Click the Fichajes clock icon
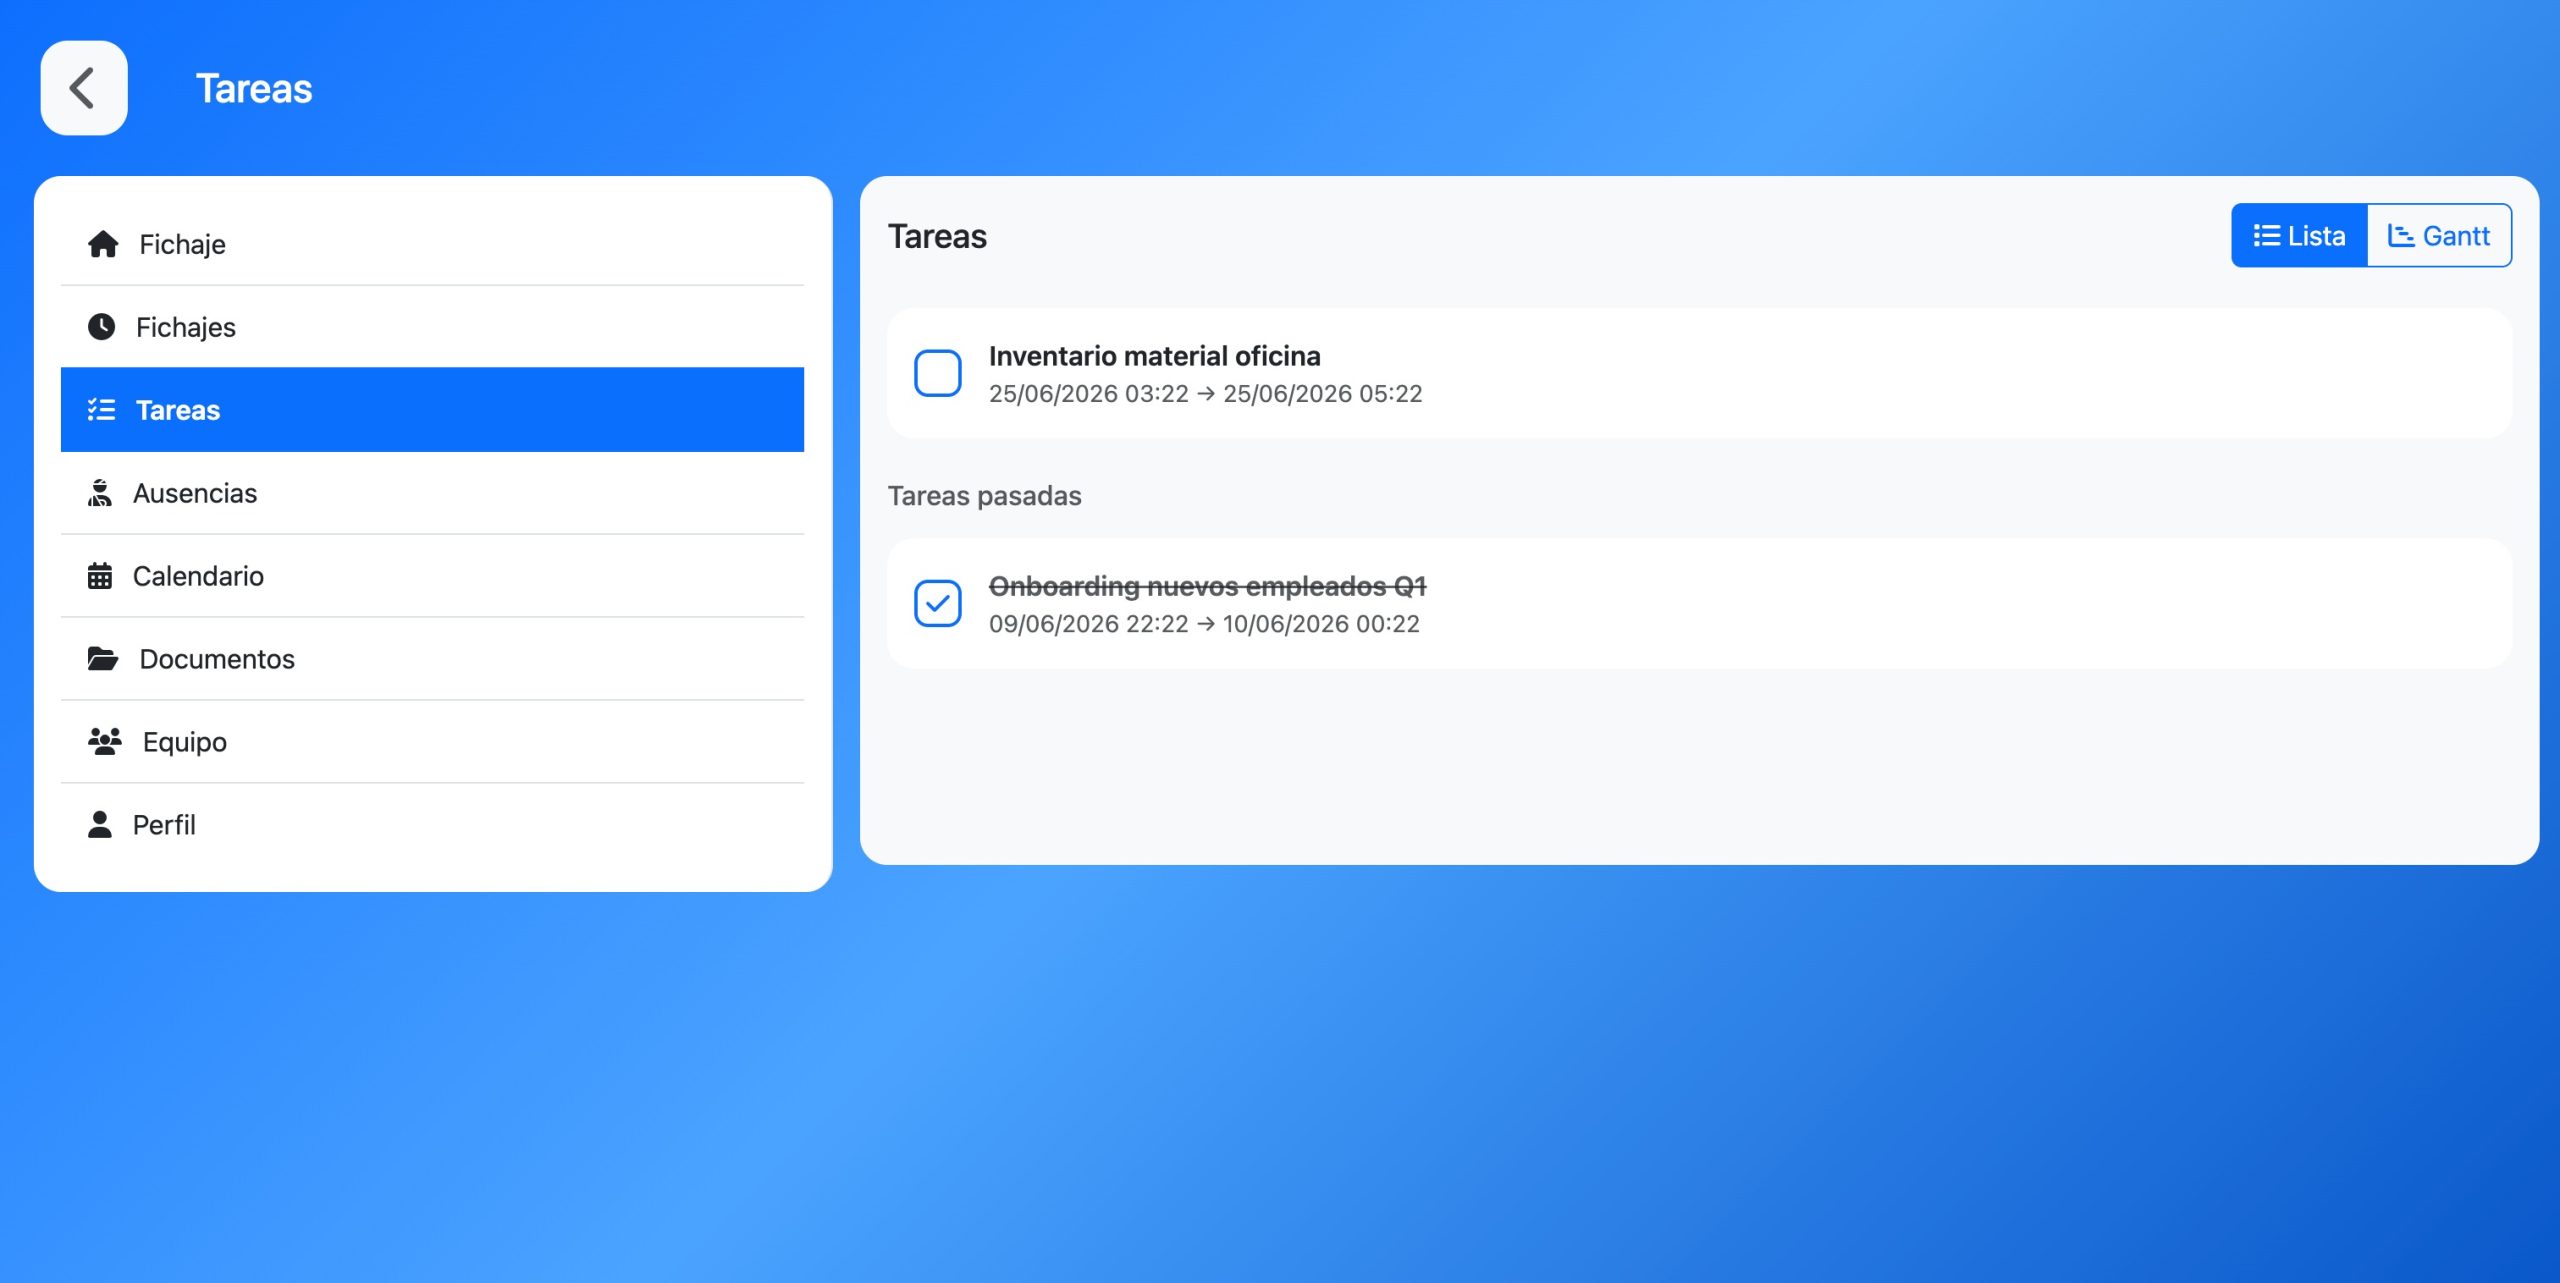2560x1283 pixels. 101,327
